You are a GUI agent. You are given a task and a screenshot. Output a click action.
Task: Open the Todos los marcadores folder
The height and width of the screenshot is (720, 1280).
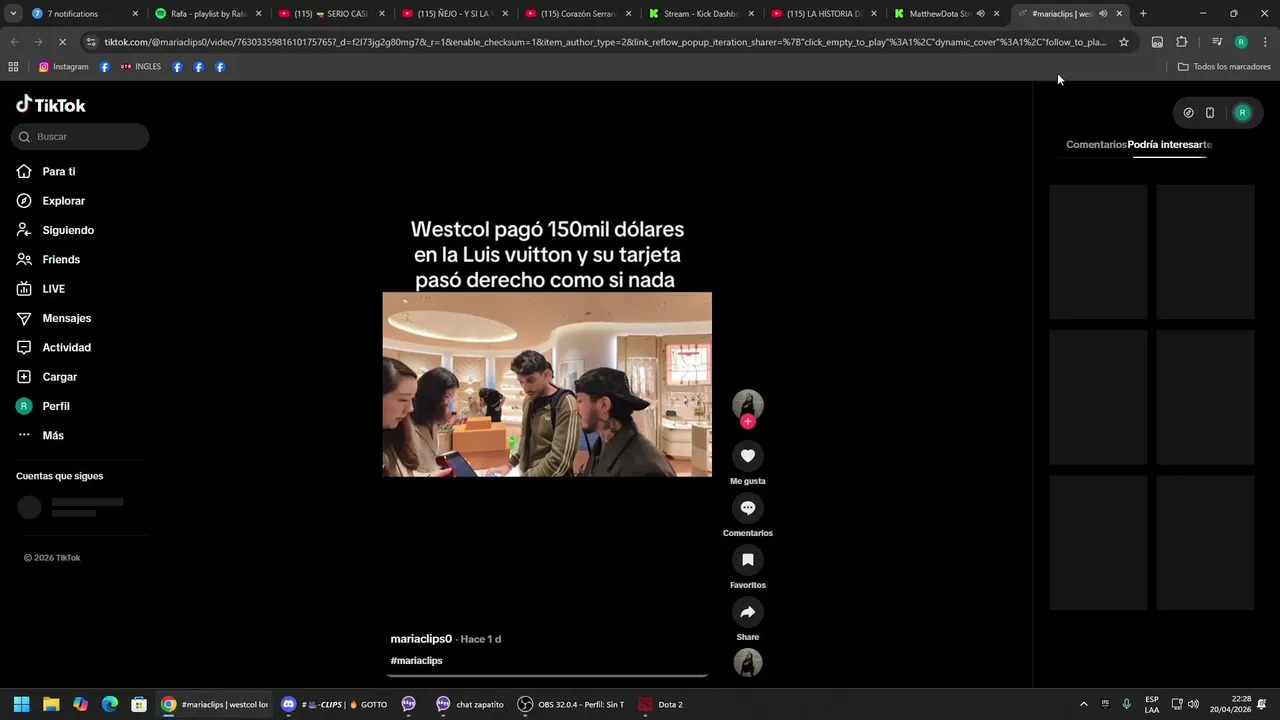pos(1224,67)
